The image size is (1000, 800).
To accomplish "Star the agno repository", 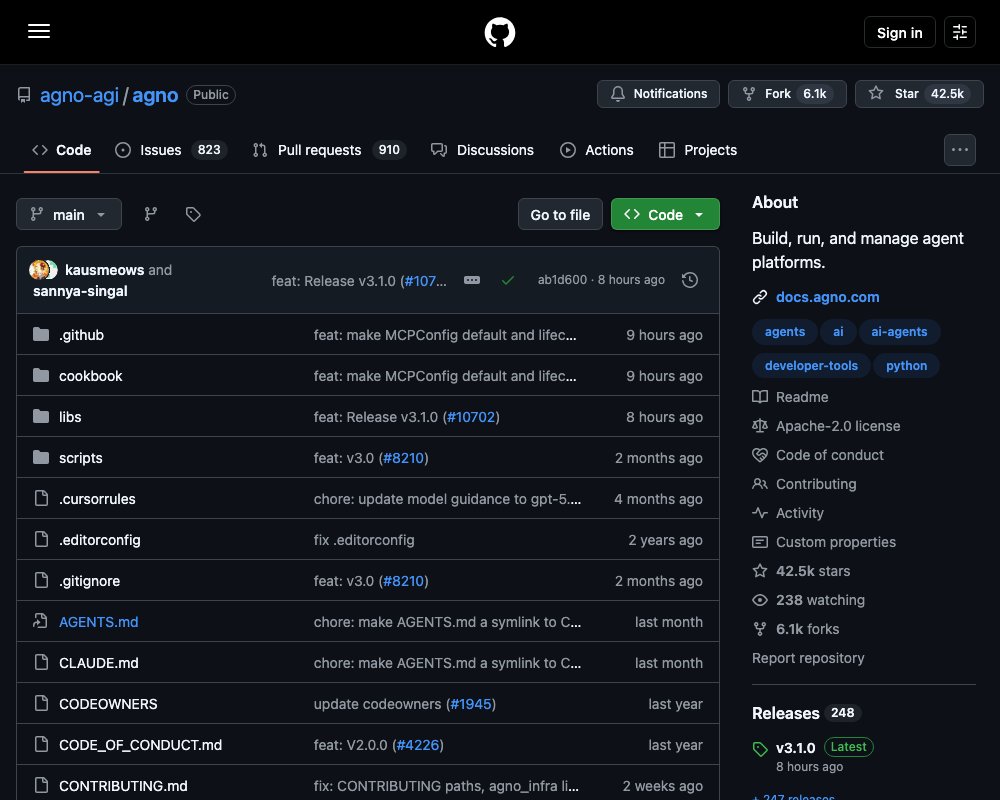I will 919,94.
